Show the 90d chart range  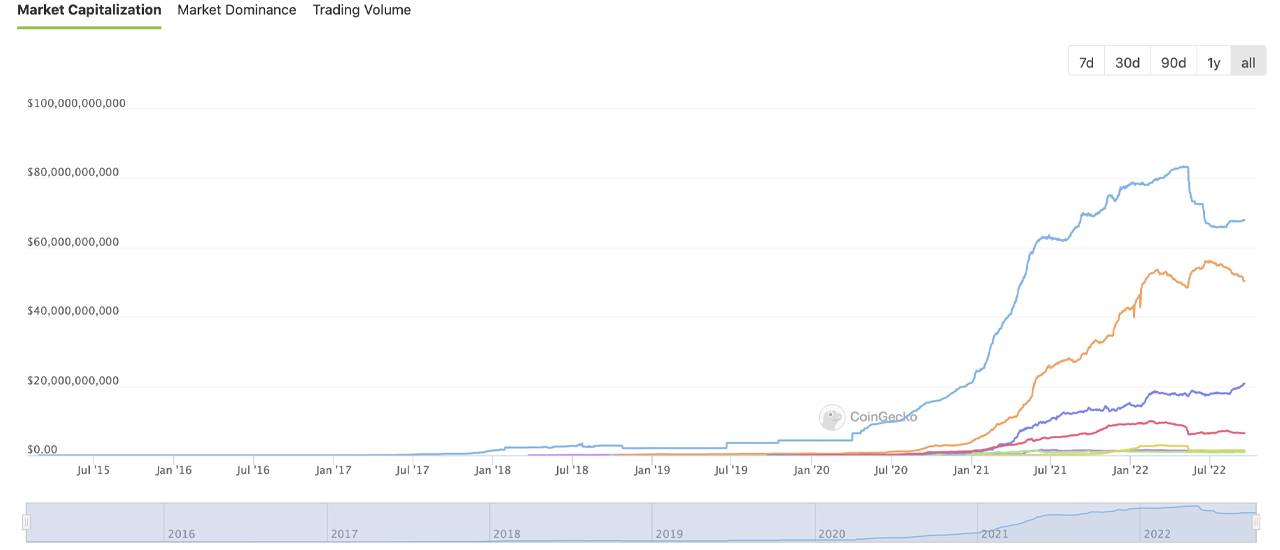pos(1173,62)
